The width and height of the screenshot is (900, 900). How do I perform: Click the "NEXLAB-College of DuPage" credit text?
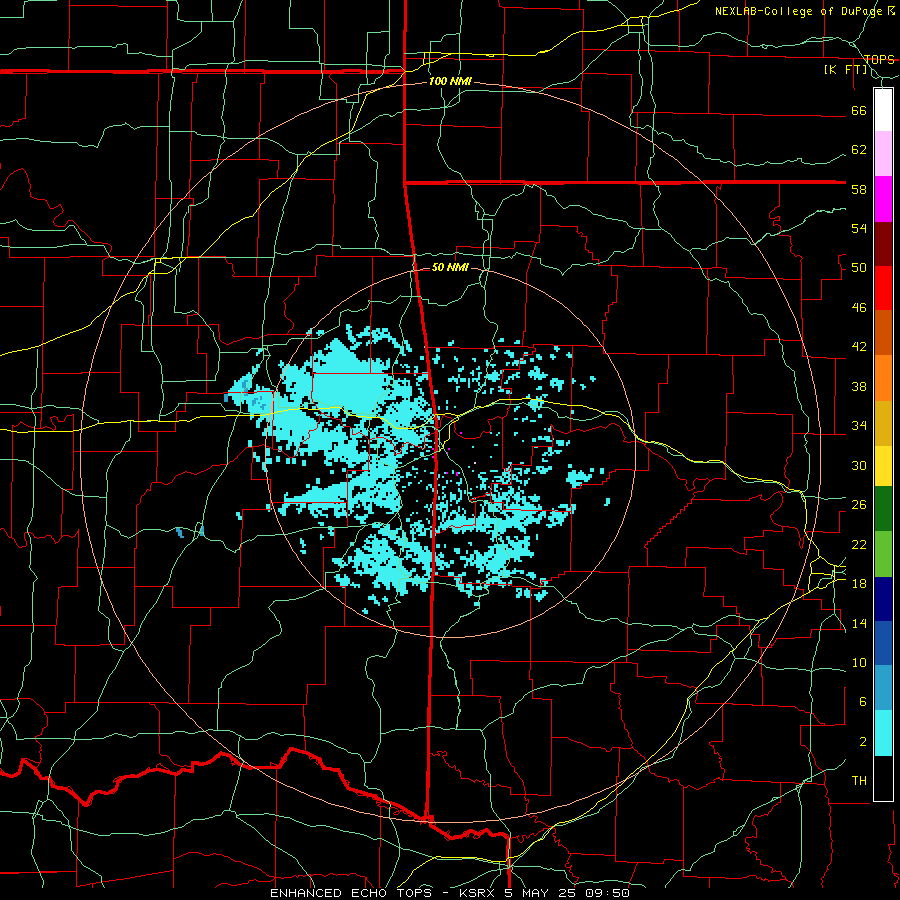(800, 11)
